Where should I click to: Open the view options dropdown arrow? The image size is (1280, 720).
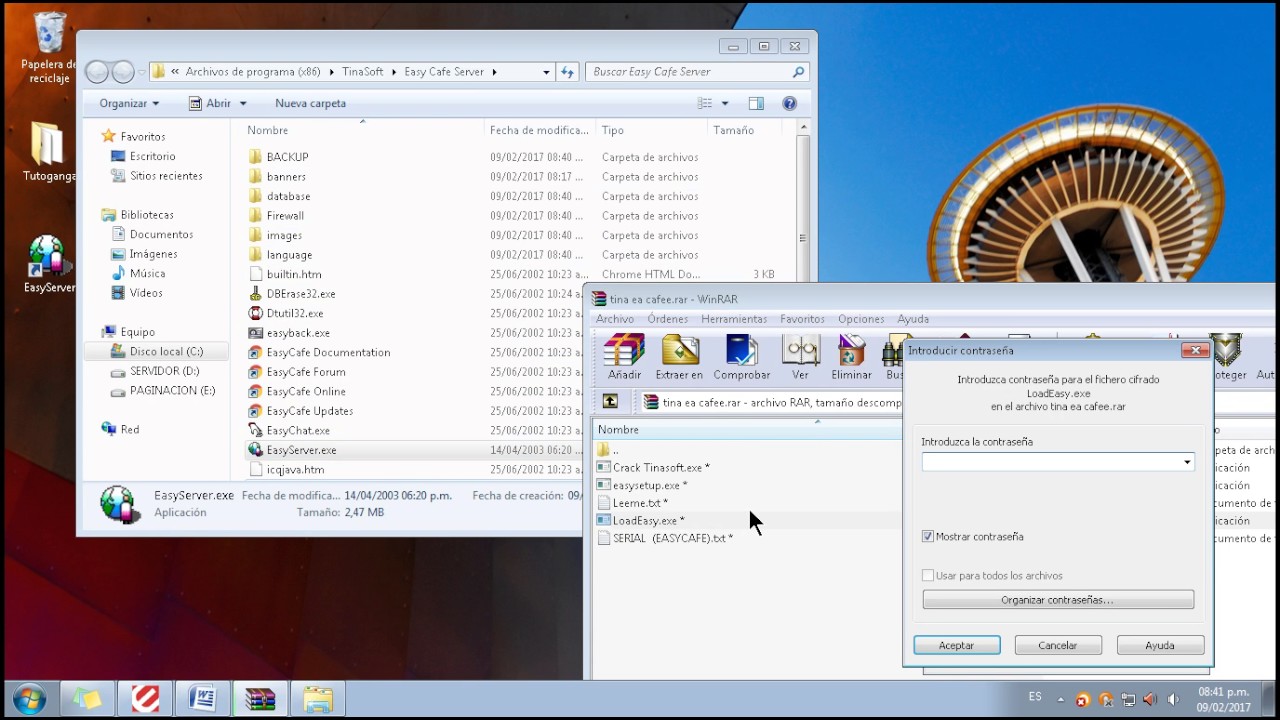pos(725,103)
